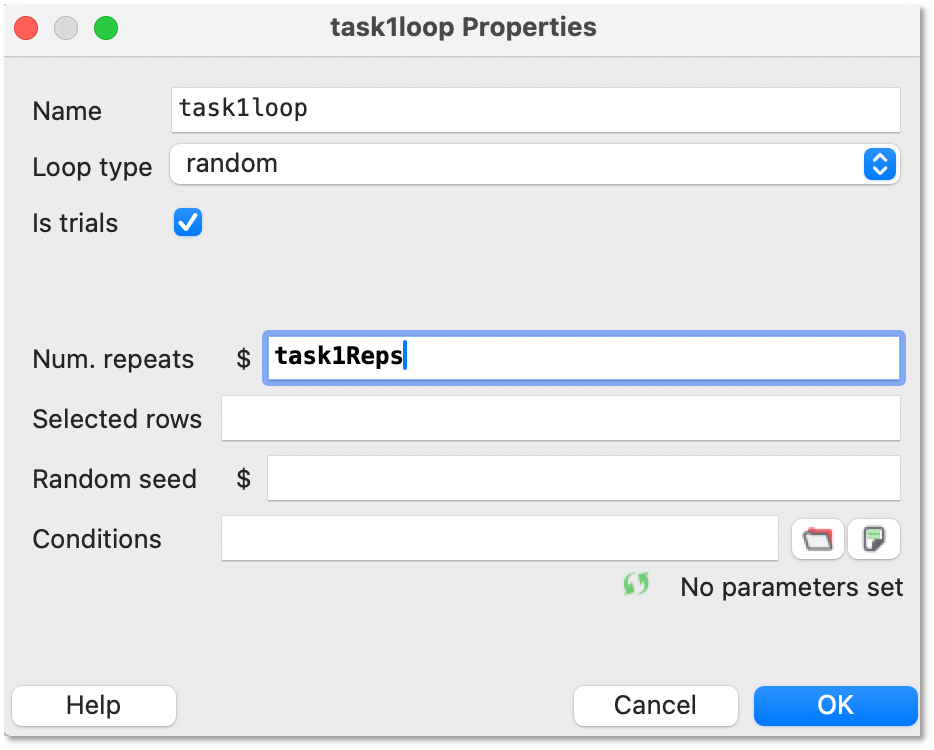Click the grey minimize window button
The image size is (934, 750).
66,28
